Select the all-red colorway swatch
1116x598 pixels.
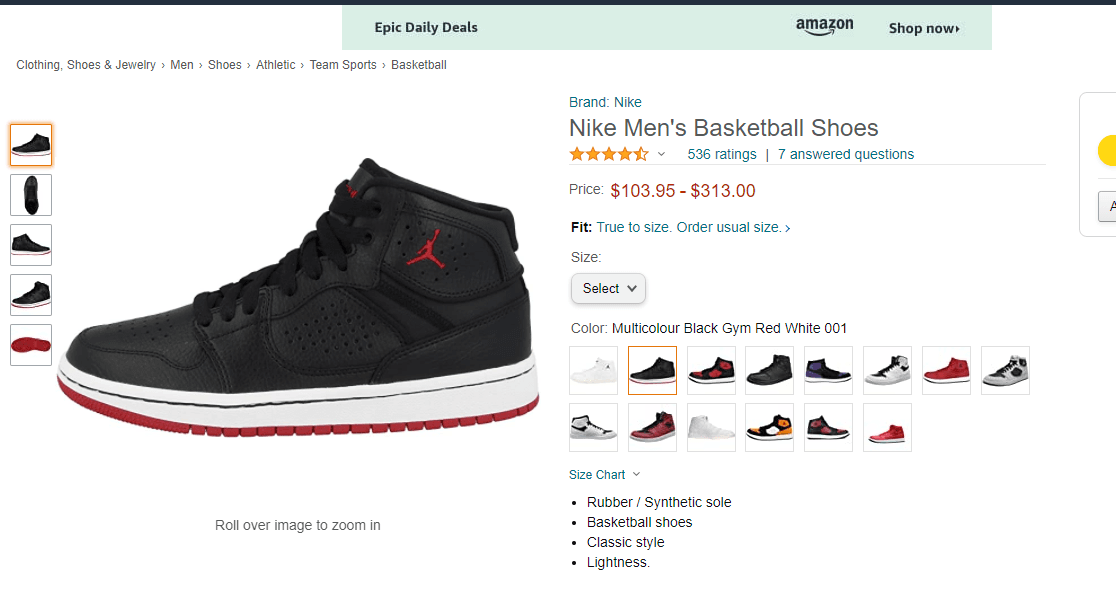946,370
